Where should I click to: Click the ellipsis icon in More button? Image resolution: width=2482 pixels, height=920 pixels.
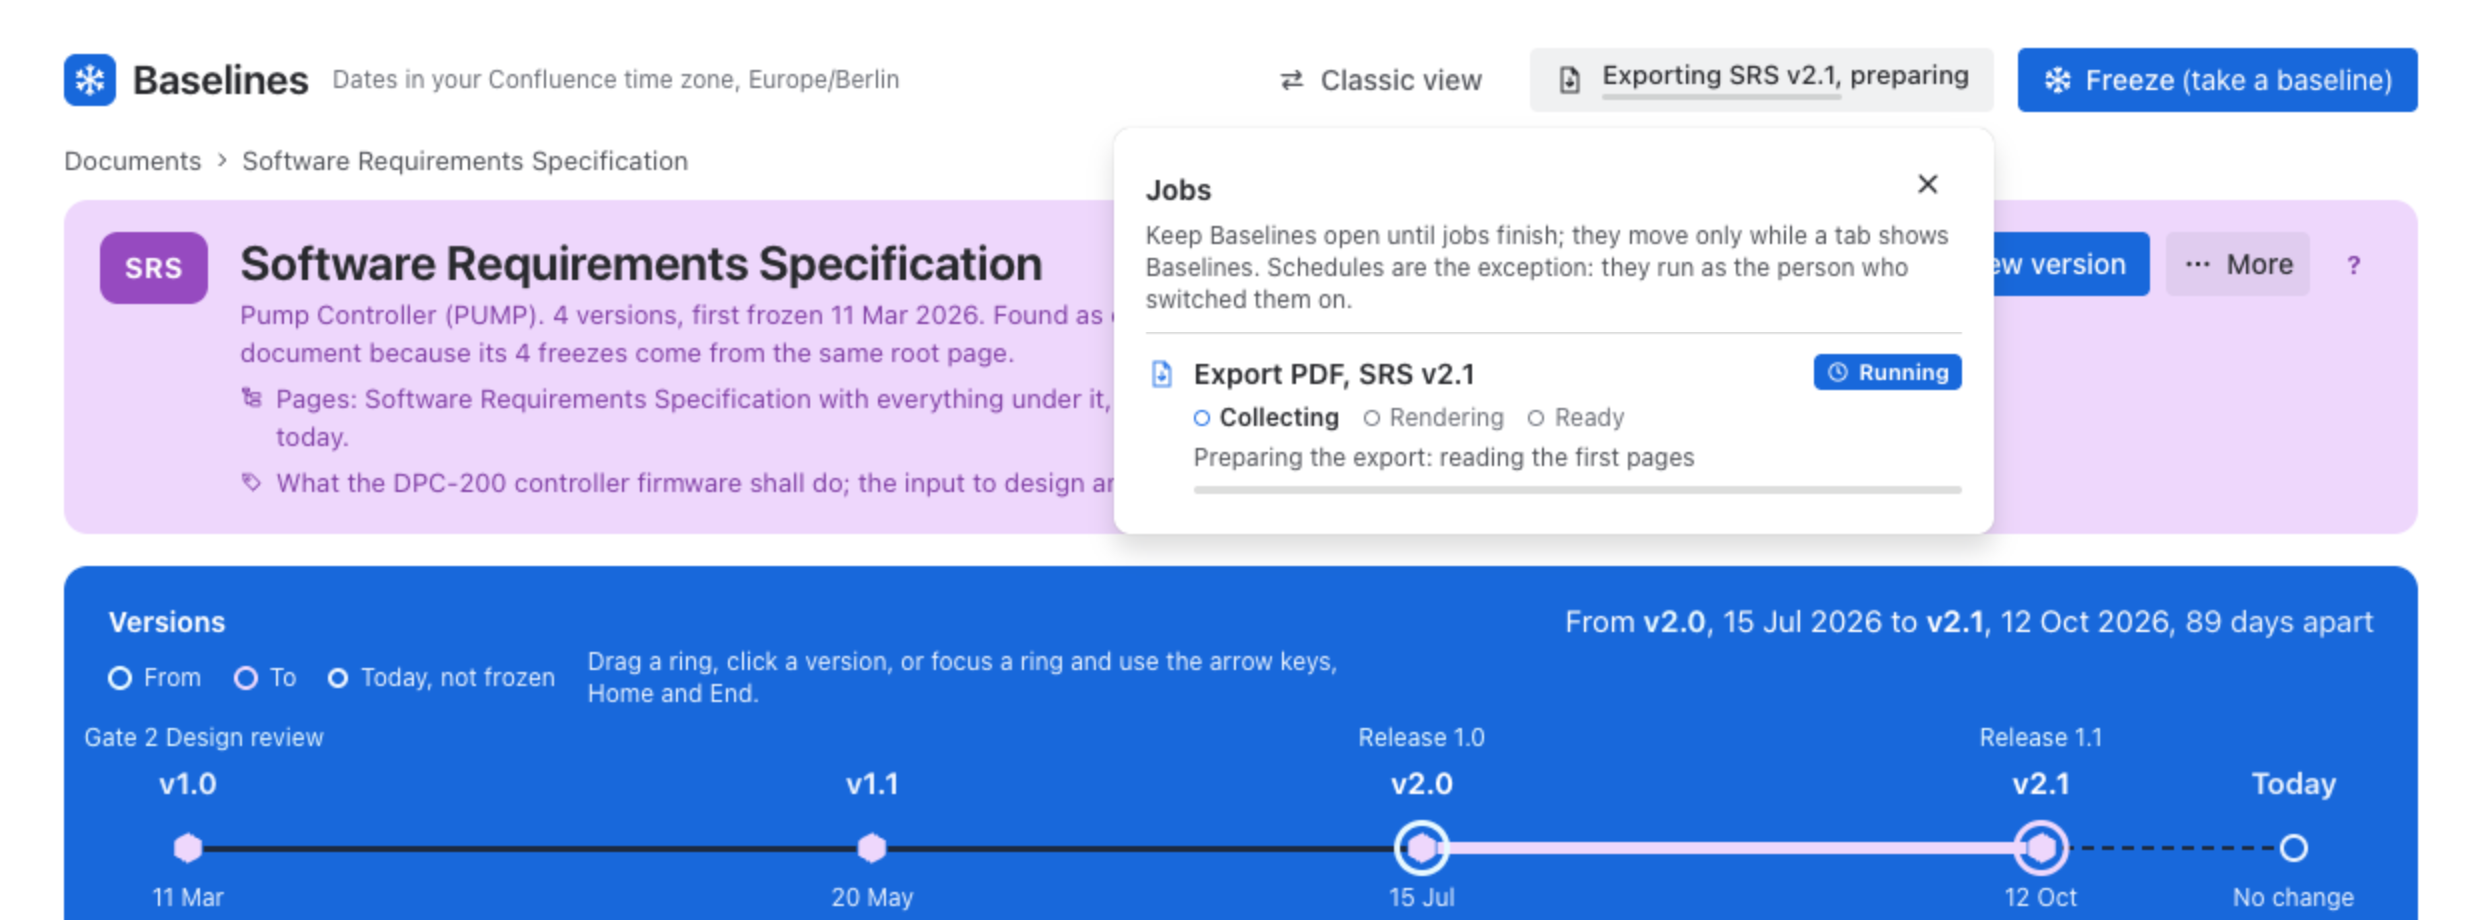(x=2197, y=264)
